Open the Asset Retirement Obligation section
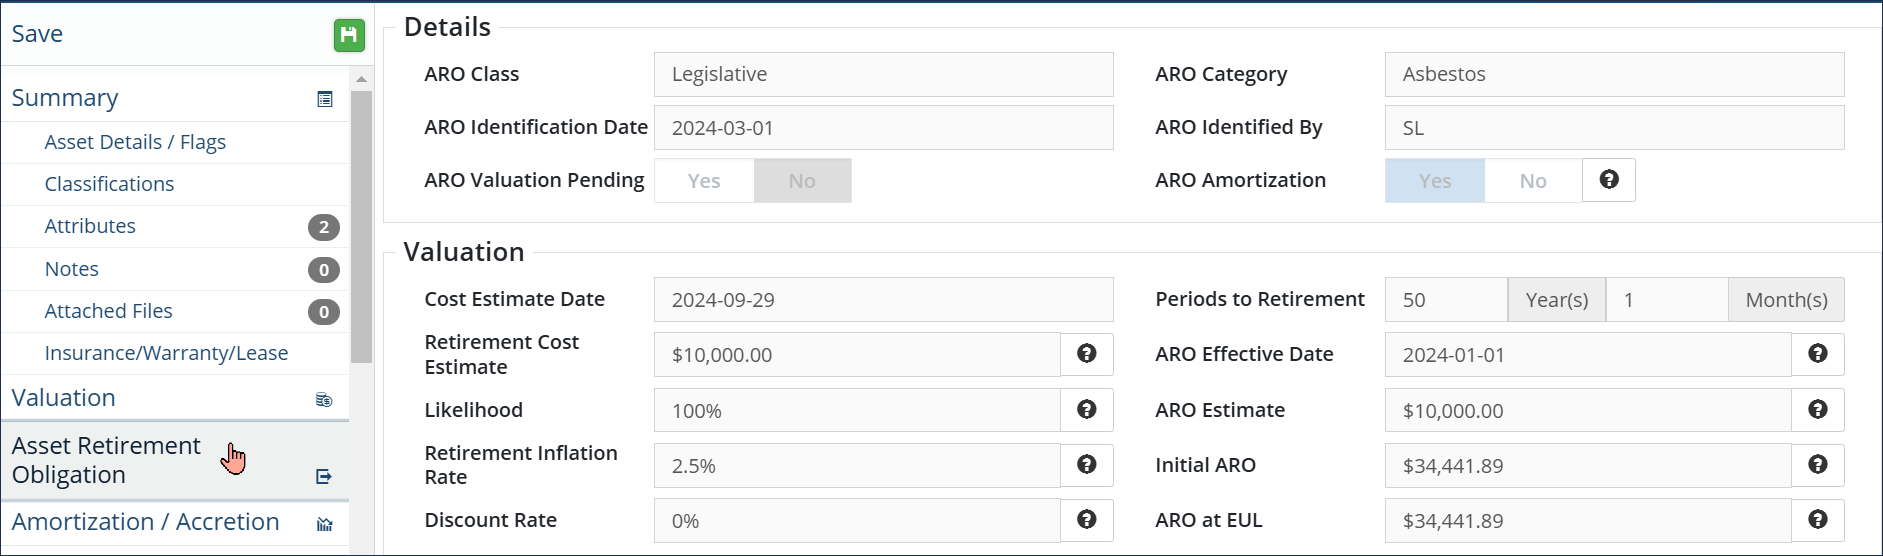Viewport: 1883px width, 556px height. 106,460
